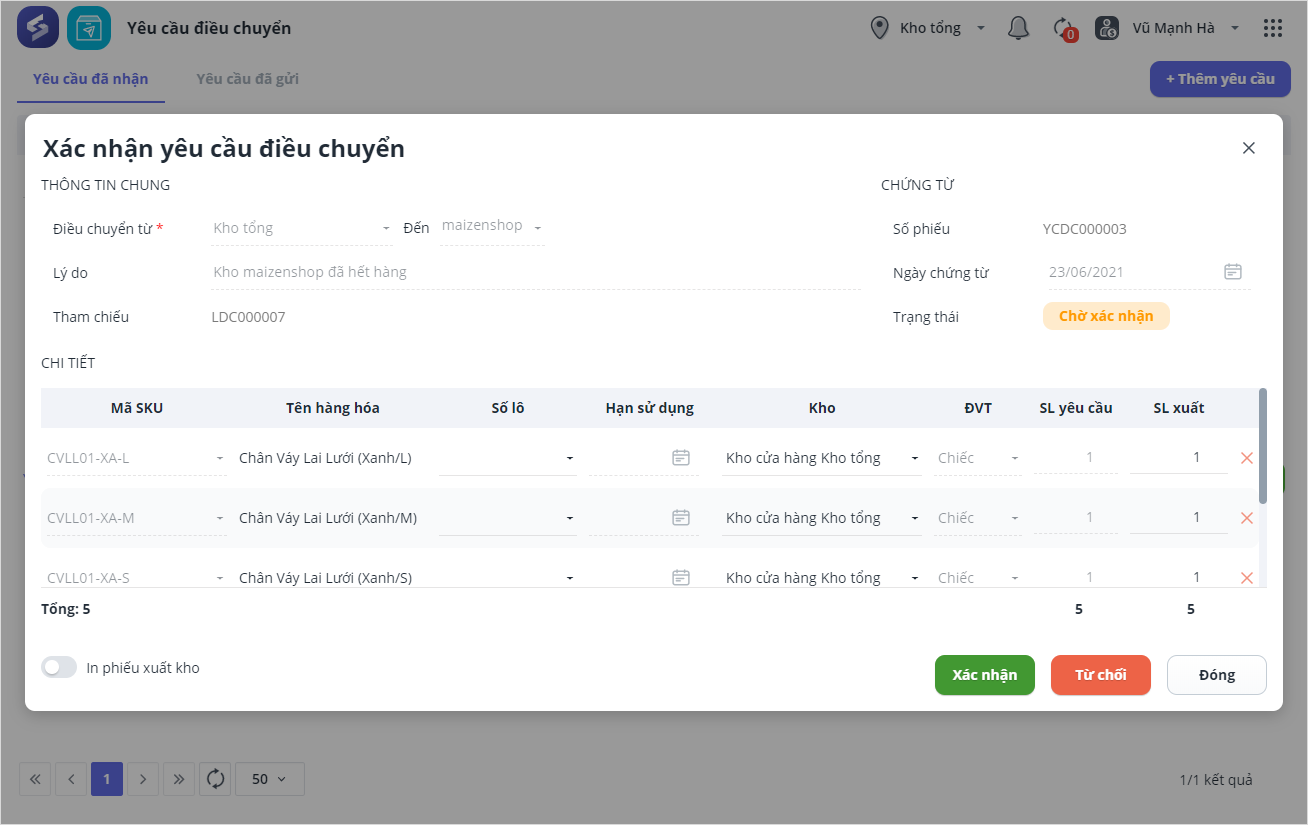Viewport: 1308px width, 825px height.
Task: Click SL xuất field for Xanh/L row
Action: (1180, 458)
